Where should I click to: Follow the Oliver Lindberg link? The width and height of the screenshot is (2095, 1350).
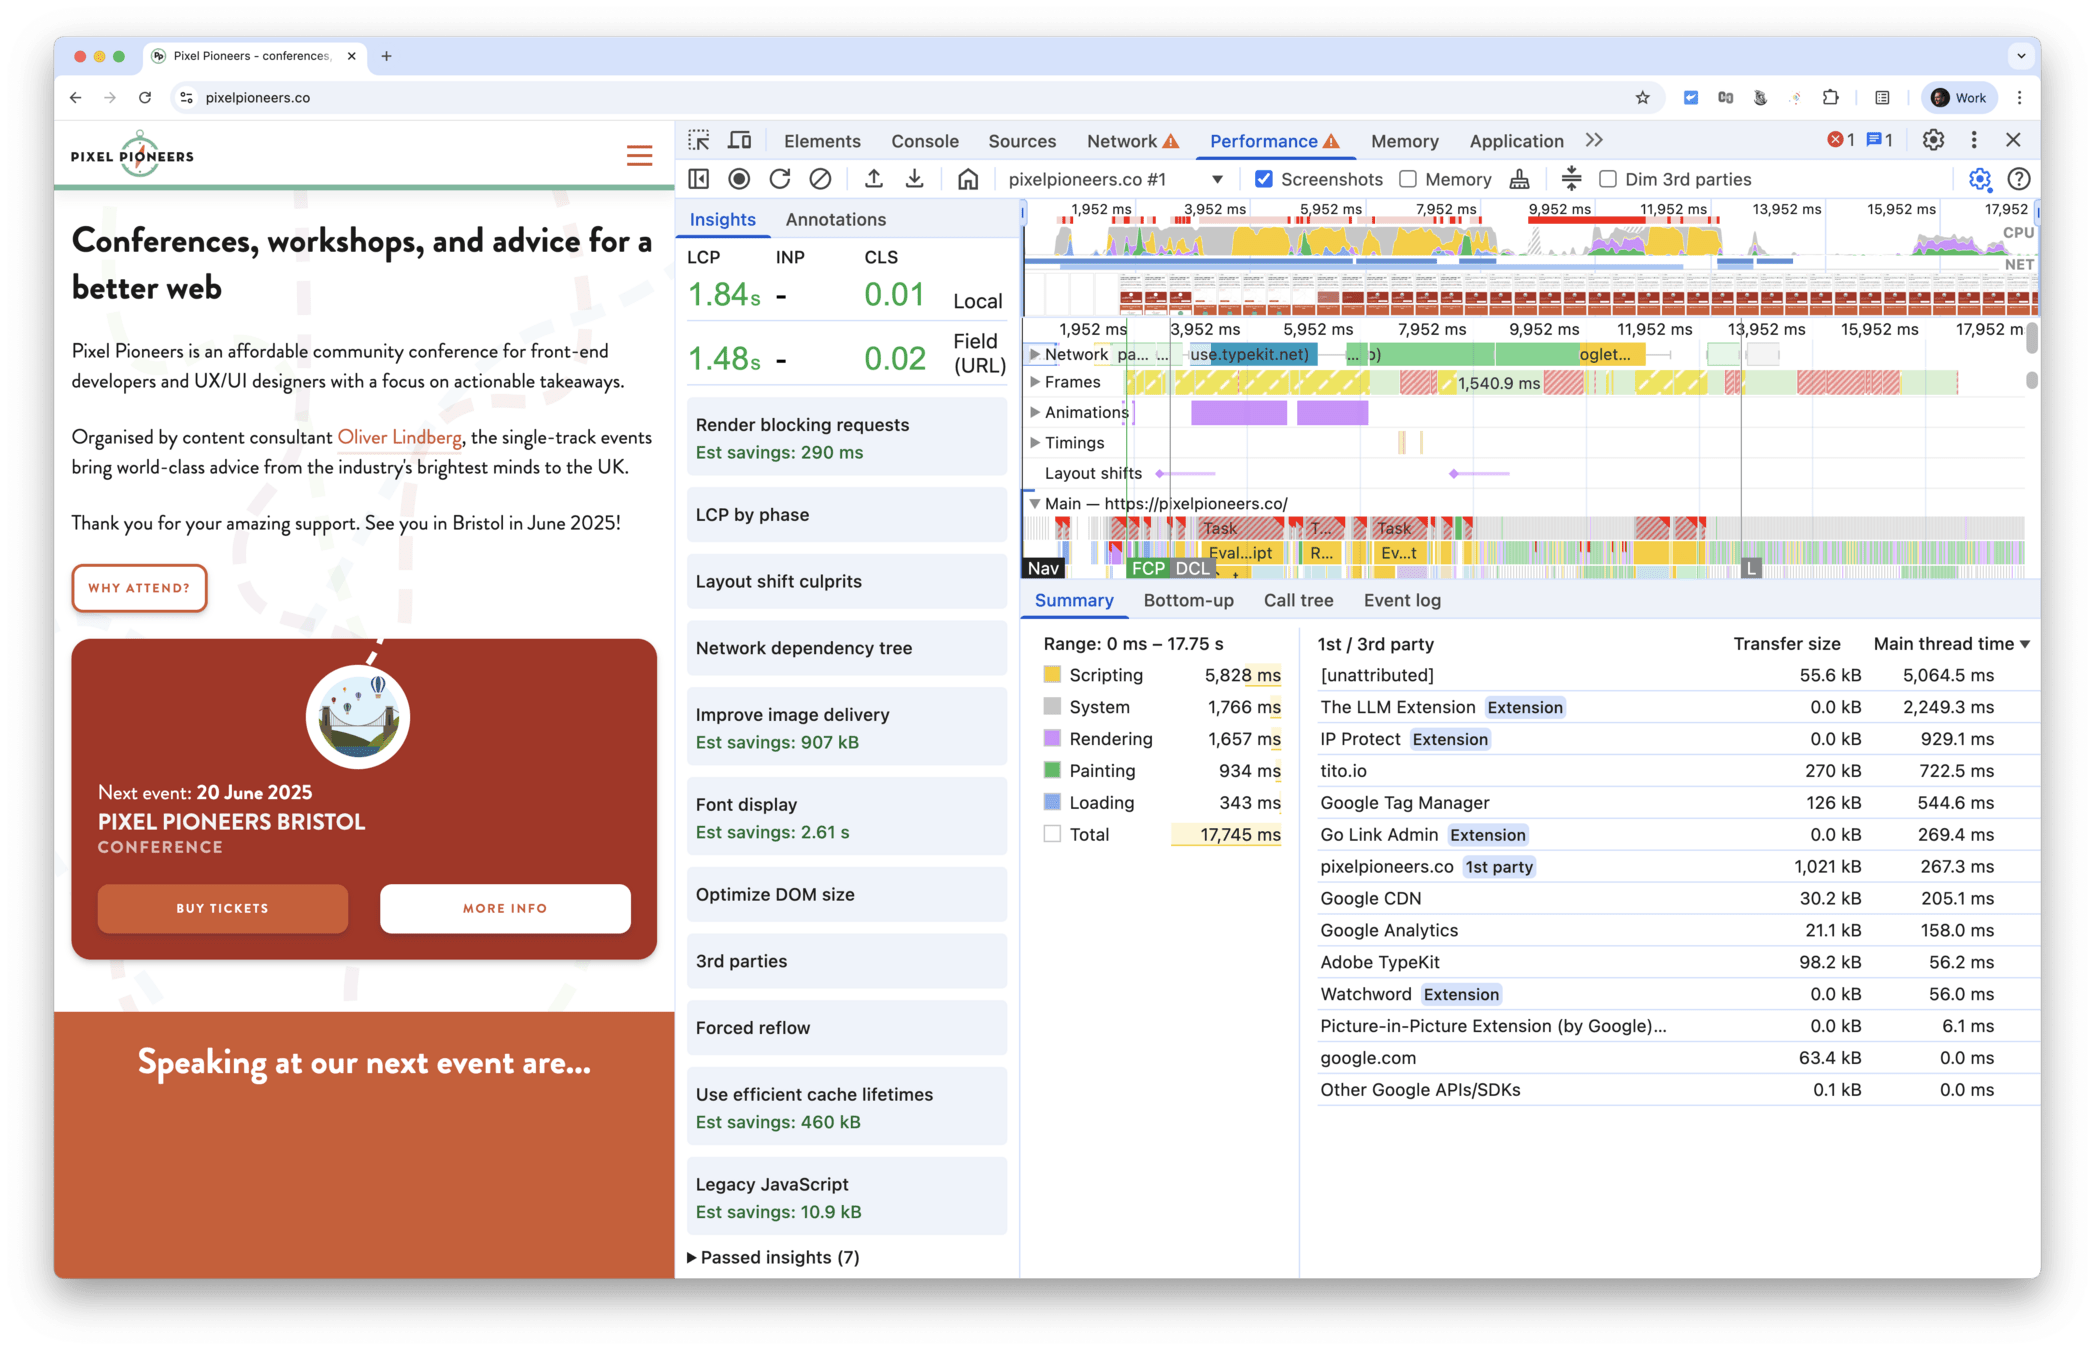click(x=399, y=437)
